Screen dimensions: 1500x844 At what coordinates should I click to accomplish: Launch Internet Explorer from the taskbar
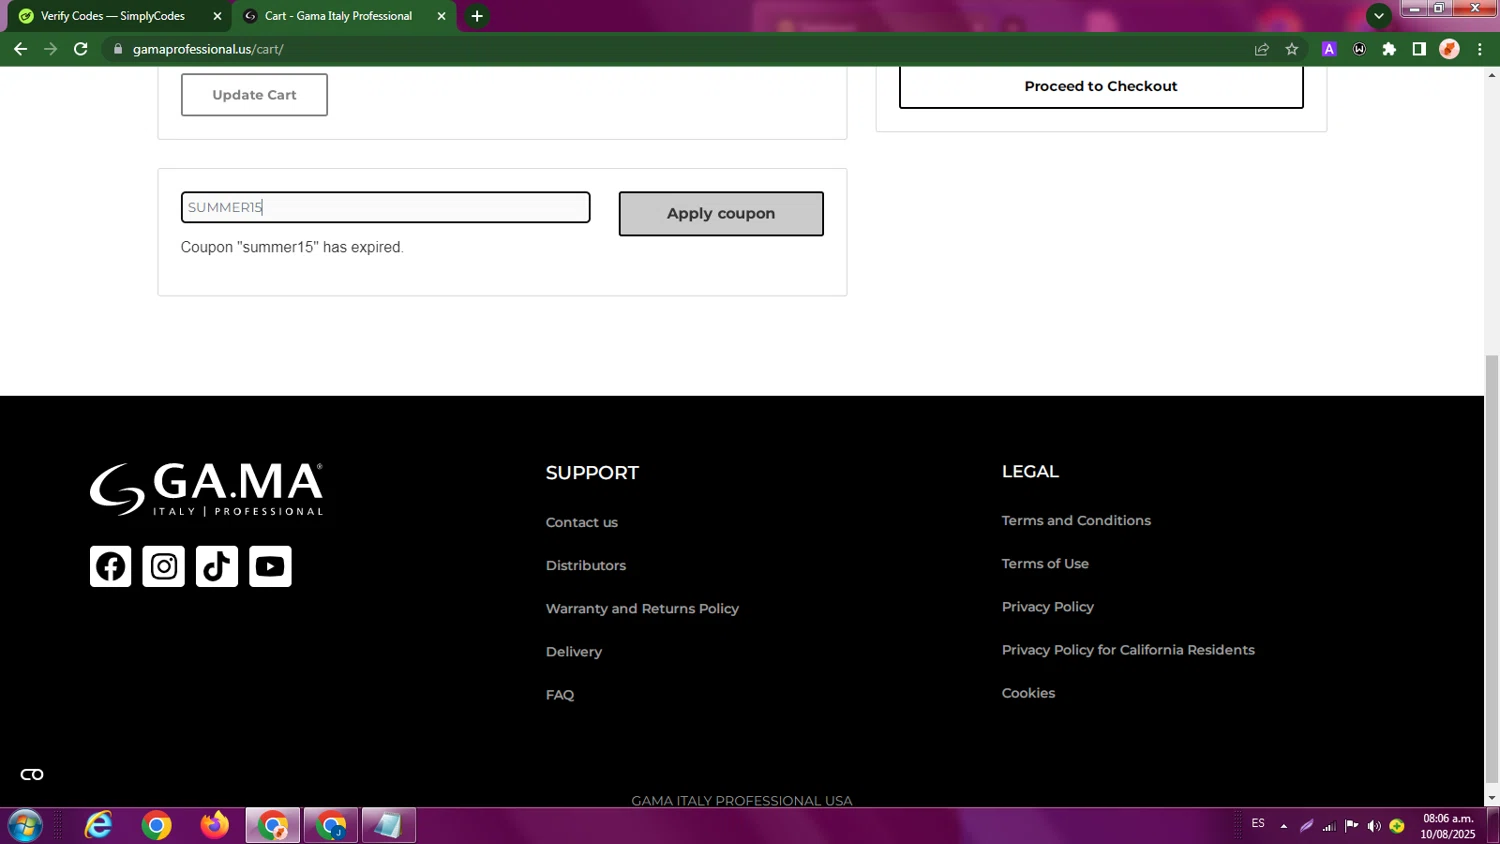98,826
